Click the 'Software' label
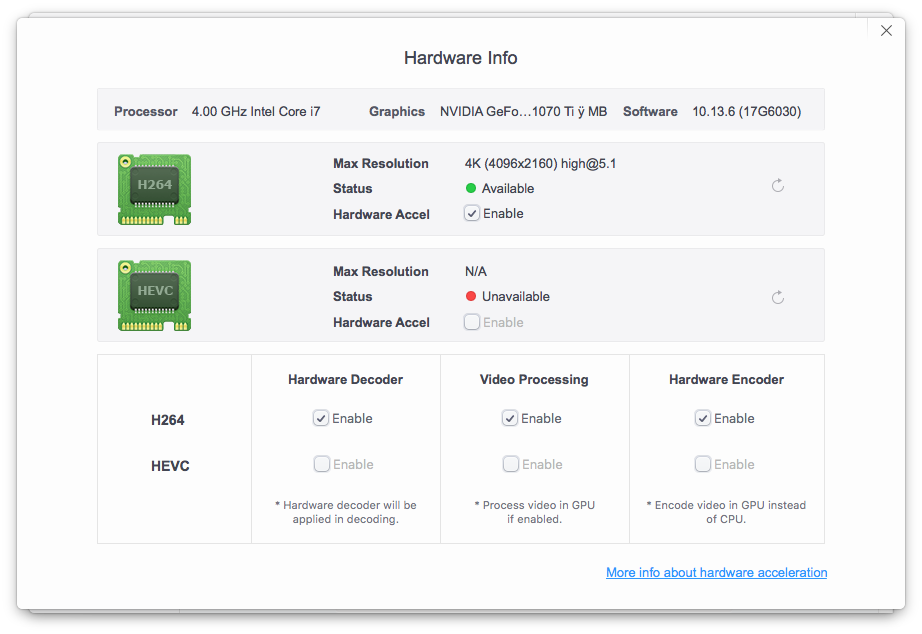Viewport: 922px width, 634px height. coord(650,111)
